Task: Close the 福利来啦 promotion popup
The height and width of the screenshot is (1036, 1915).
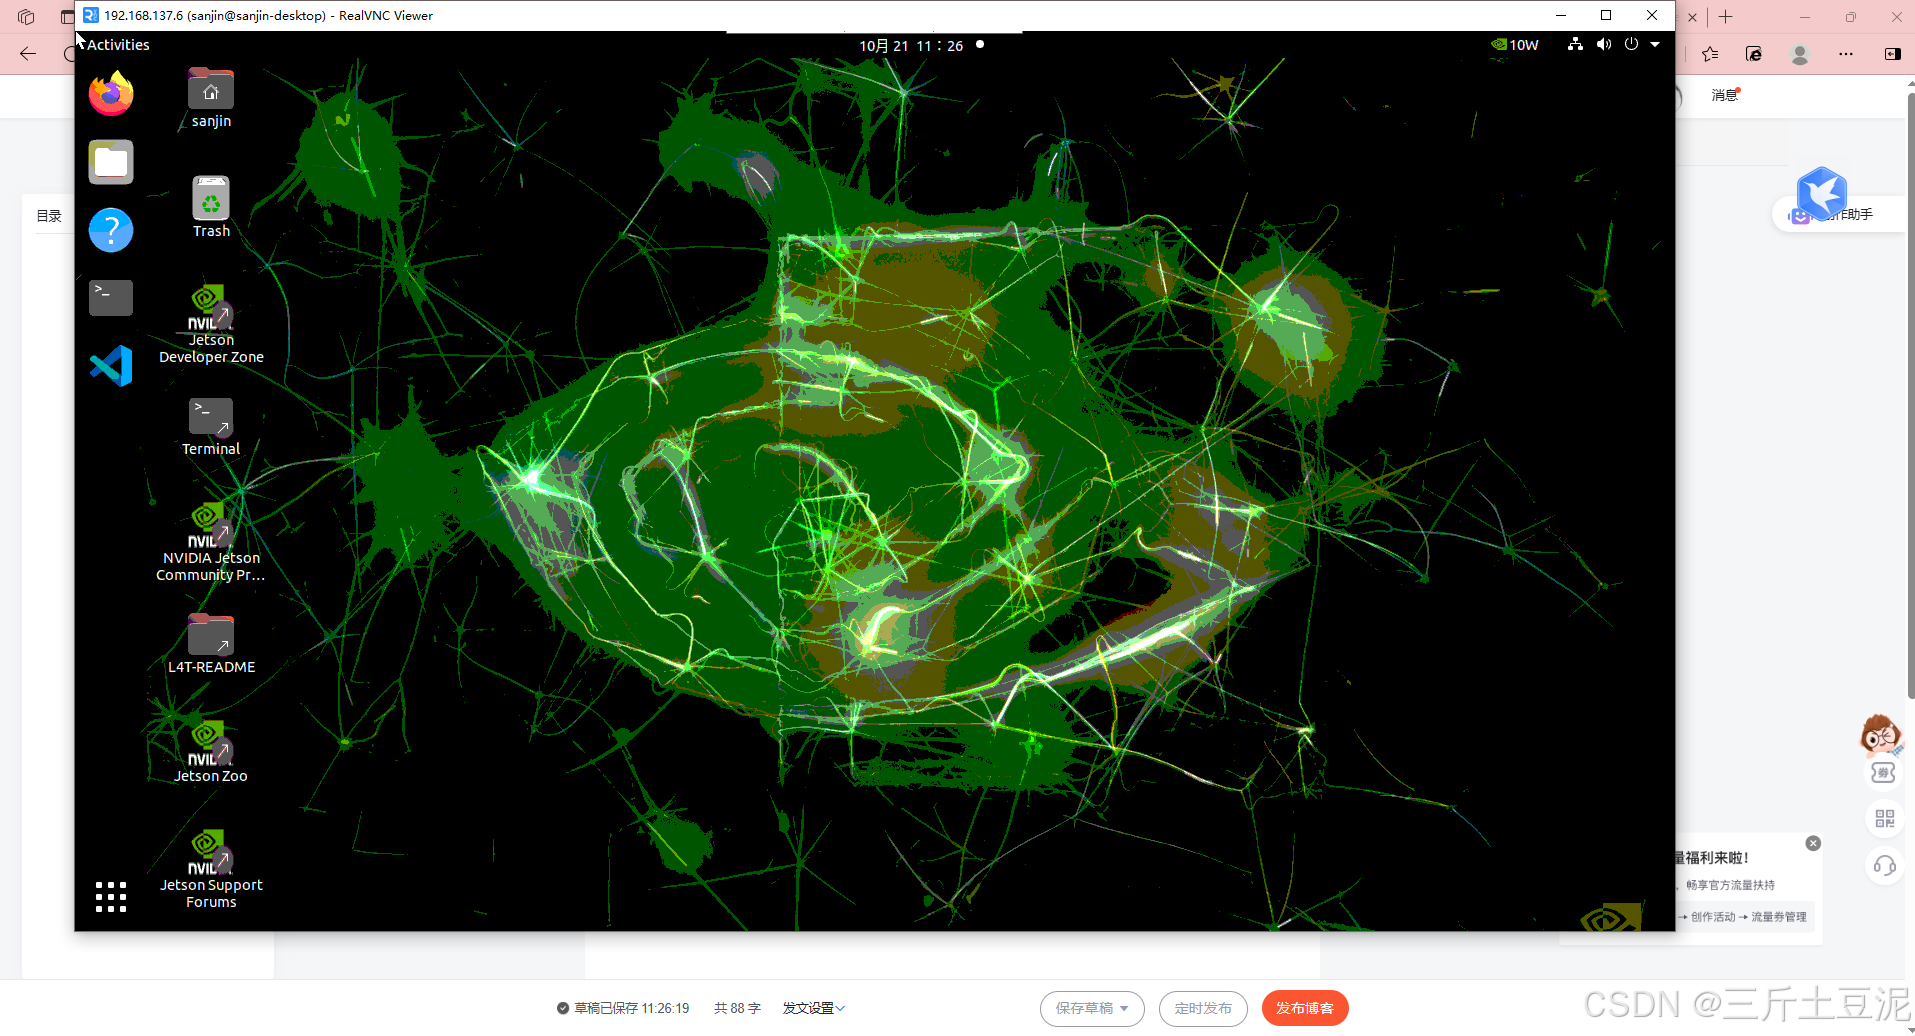Action: point(1813,843)
